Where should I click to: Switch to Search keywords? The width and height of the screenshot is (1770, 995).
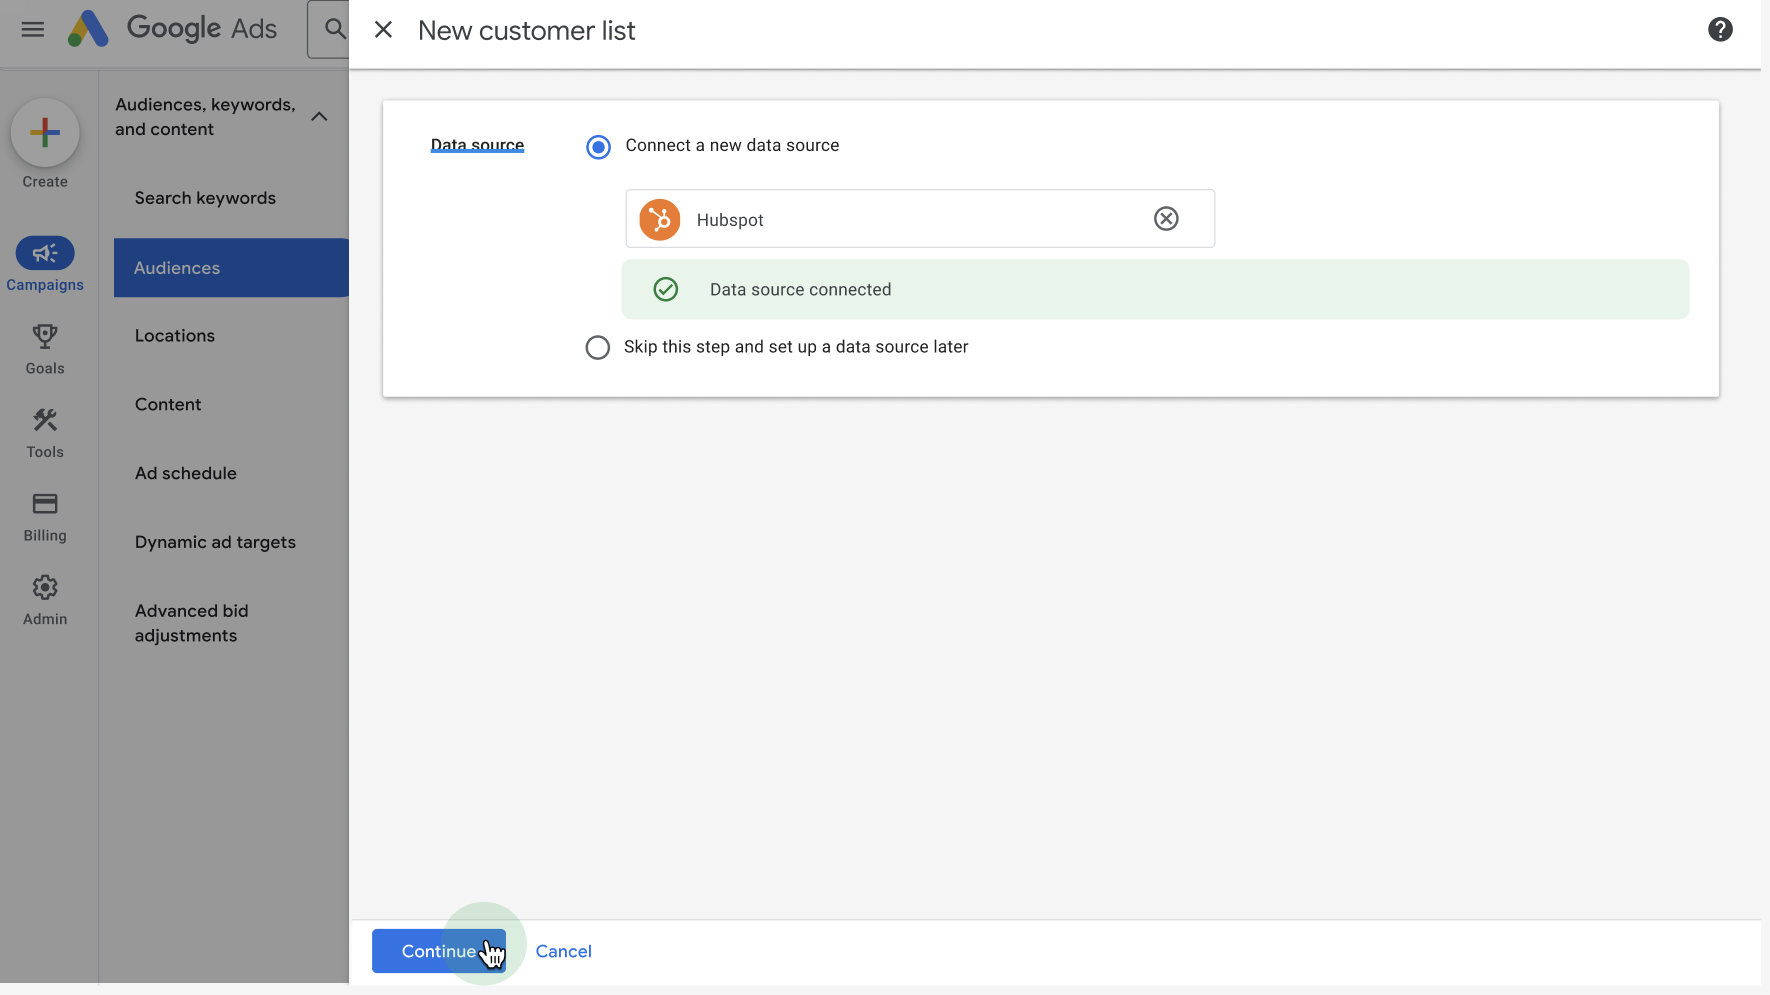205,197
